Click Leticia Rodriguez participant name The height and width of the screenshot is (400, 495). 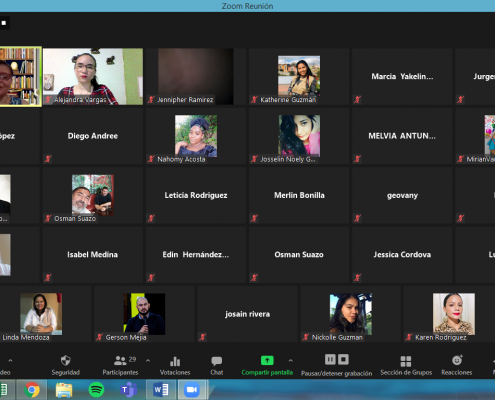click(196, 195)
